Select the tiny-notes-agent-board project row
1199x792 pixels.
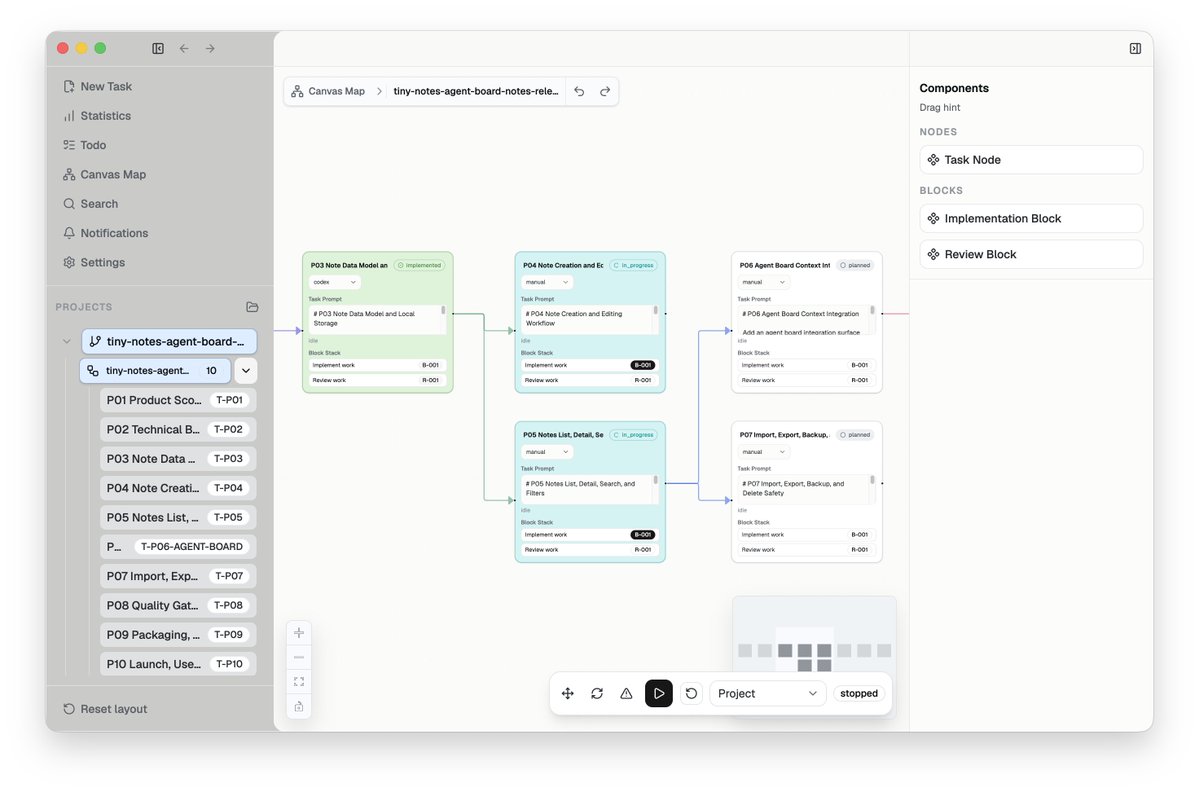(x=169, y=342)
